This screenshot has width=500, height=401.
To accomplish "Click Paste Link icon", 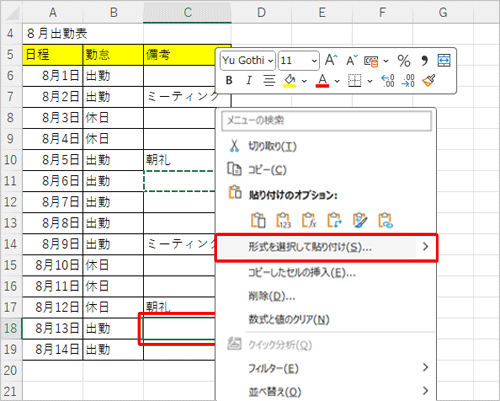I will click(x=386, y=220).
